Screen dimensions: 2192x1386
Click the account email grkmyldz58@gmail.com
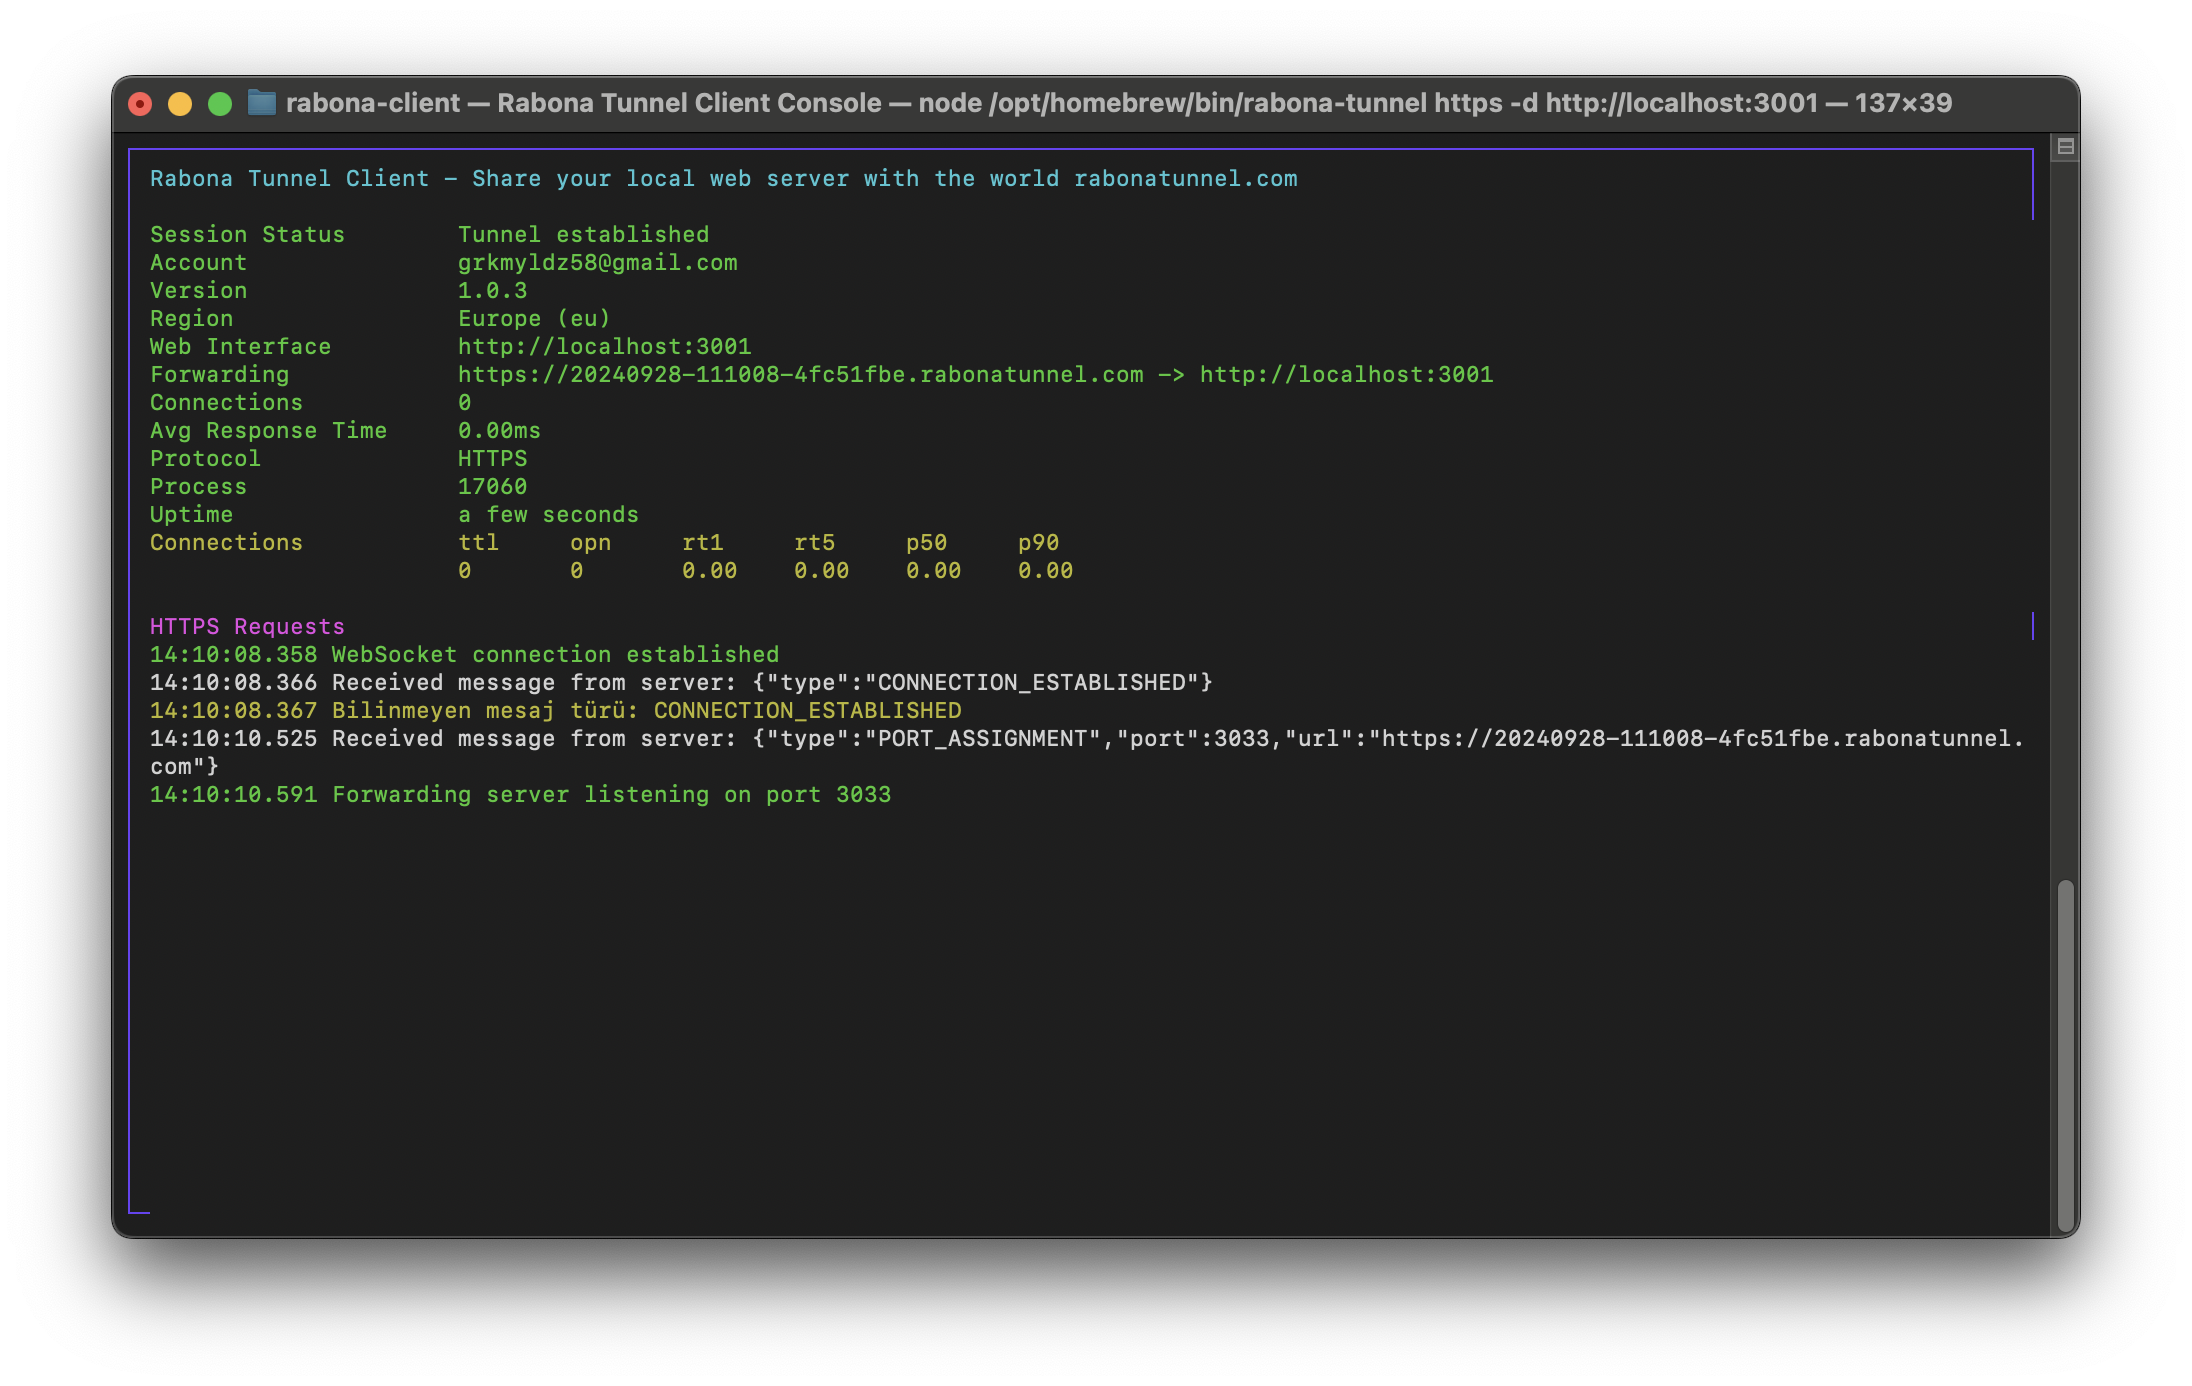pyautogui.click(x=598, y=263)
